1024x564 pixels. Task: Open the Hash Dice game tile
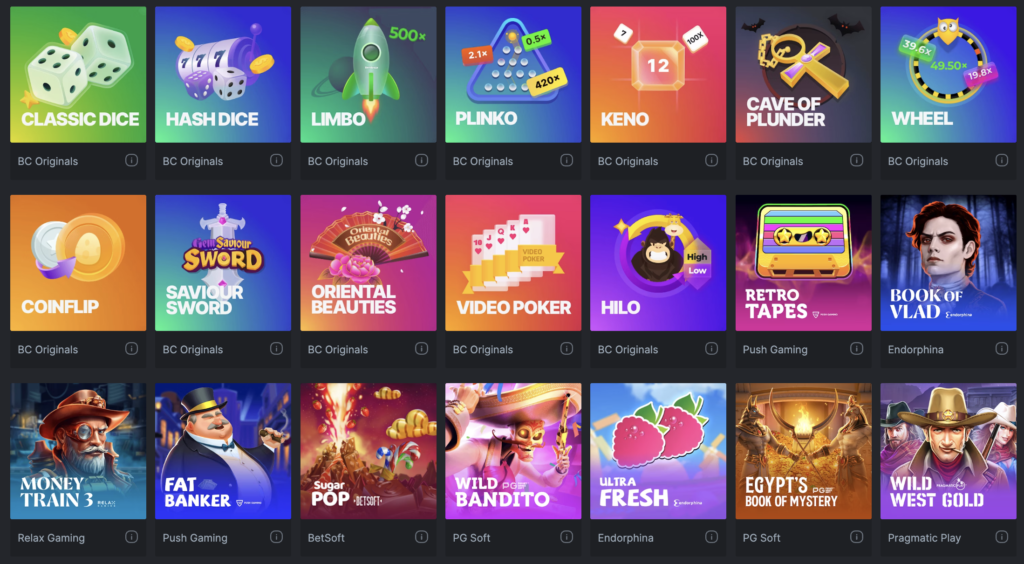click(223, 74)
